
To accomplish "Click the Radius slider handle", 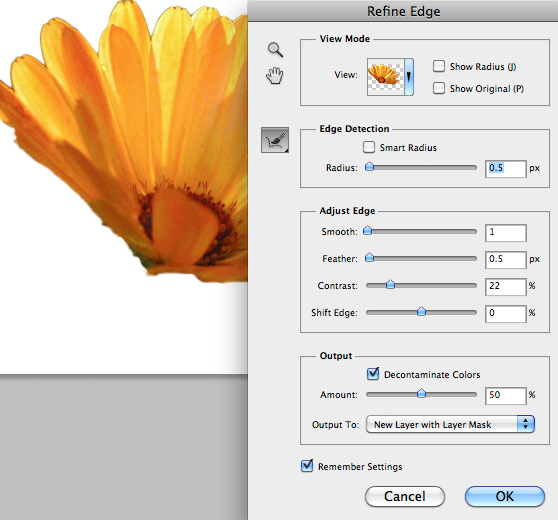I will 370,167.
